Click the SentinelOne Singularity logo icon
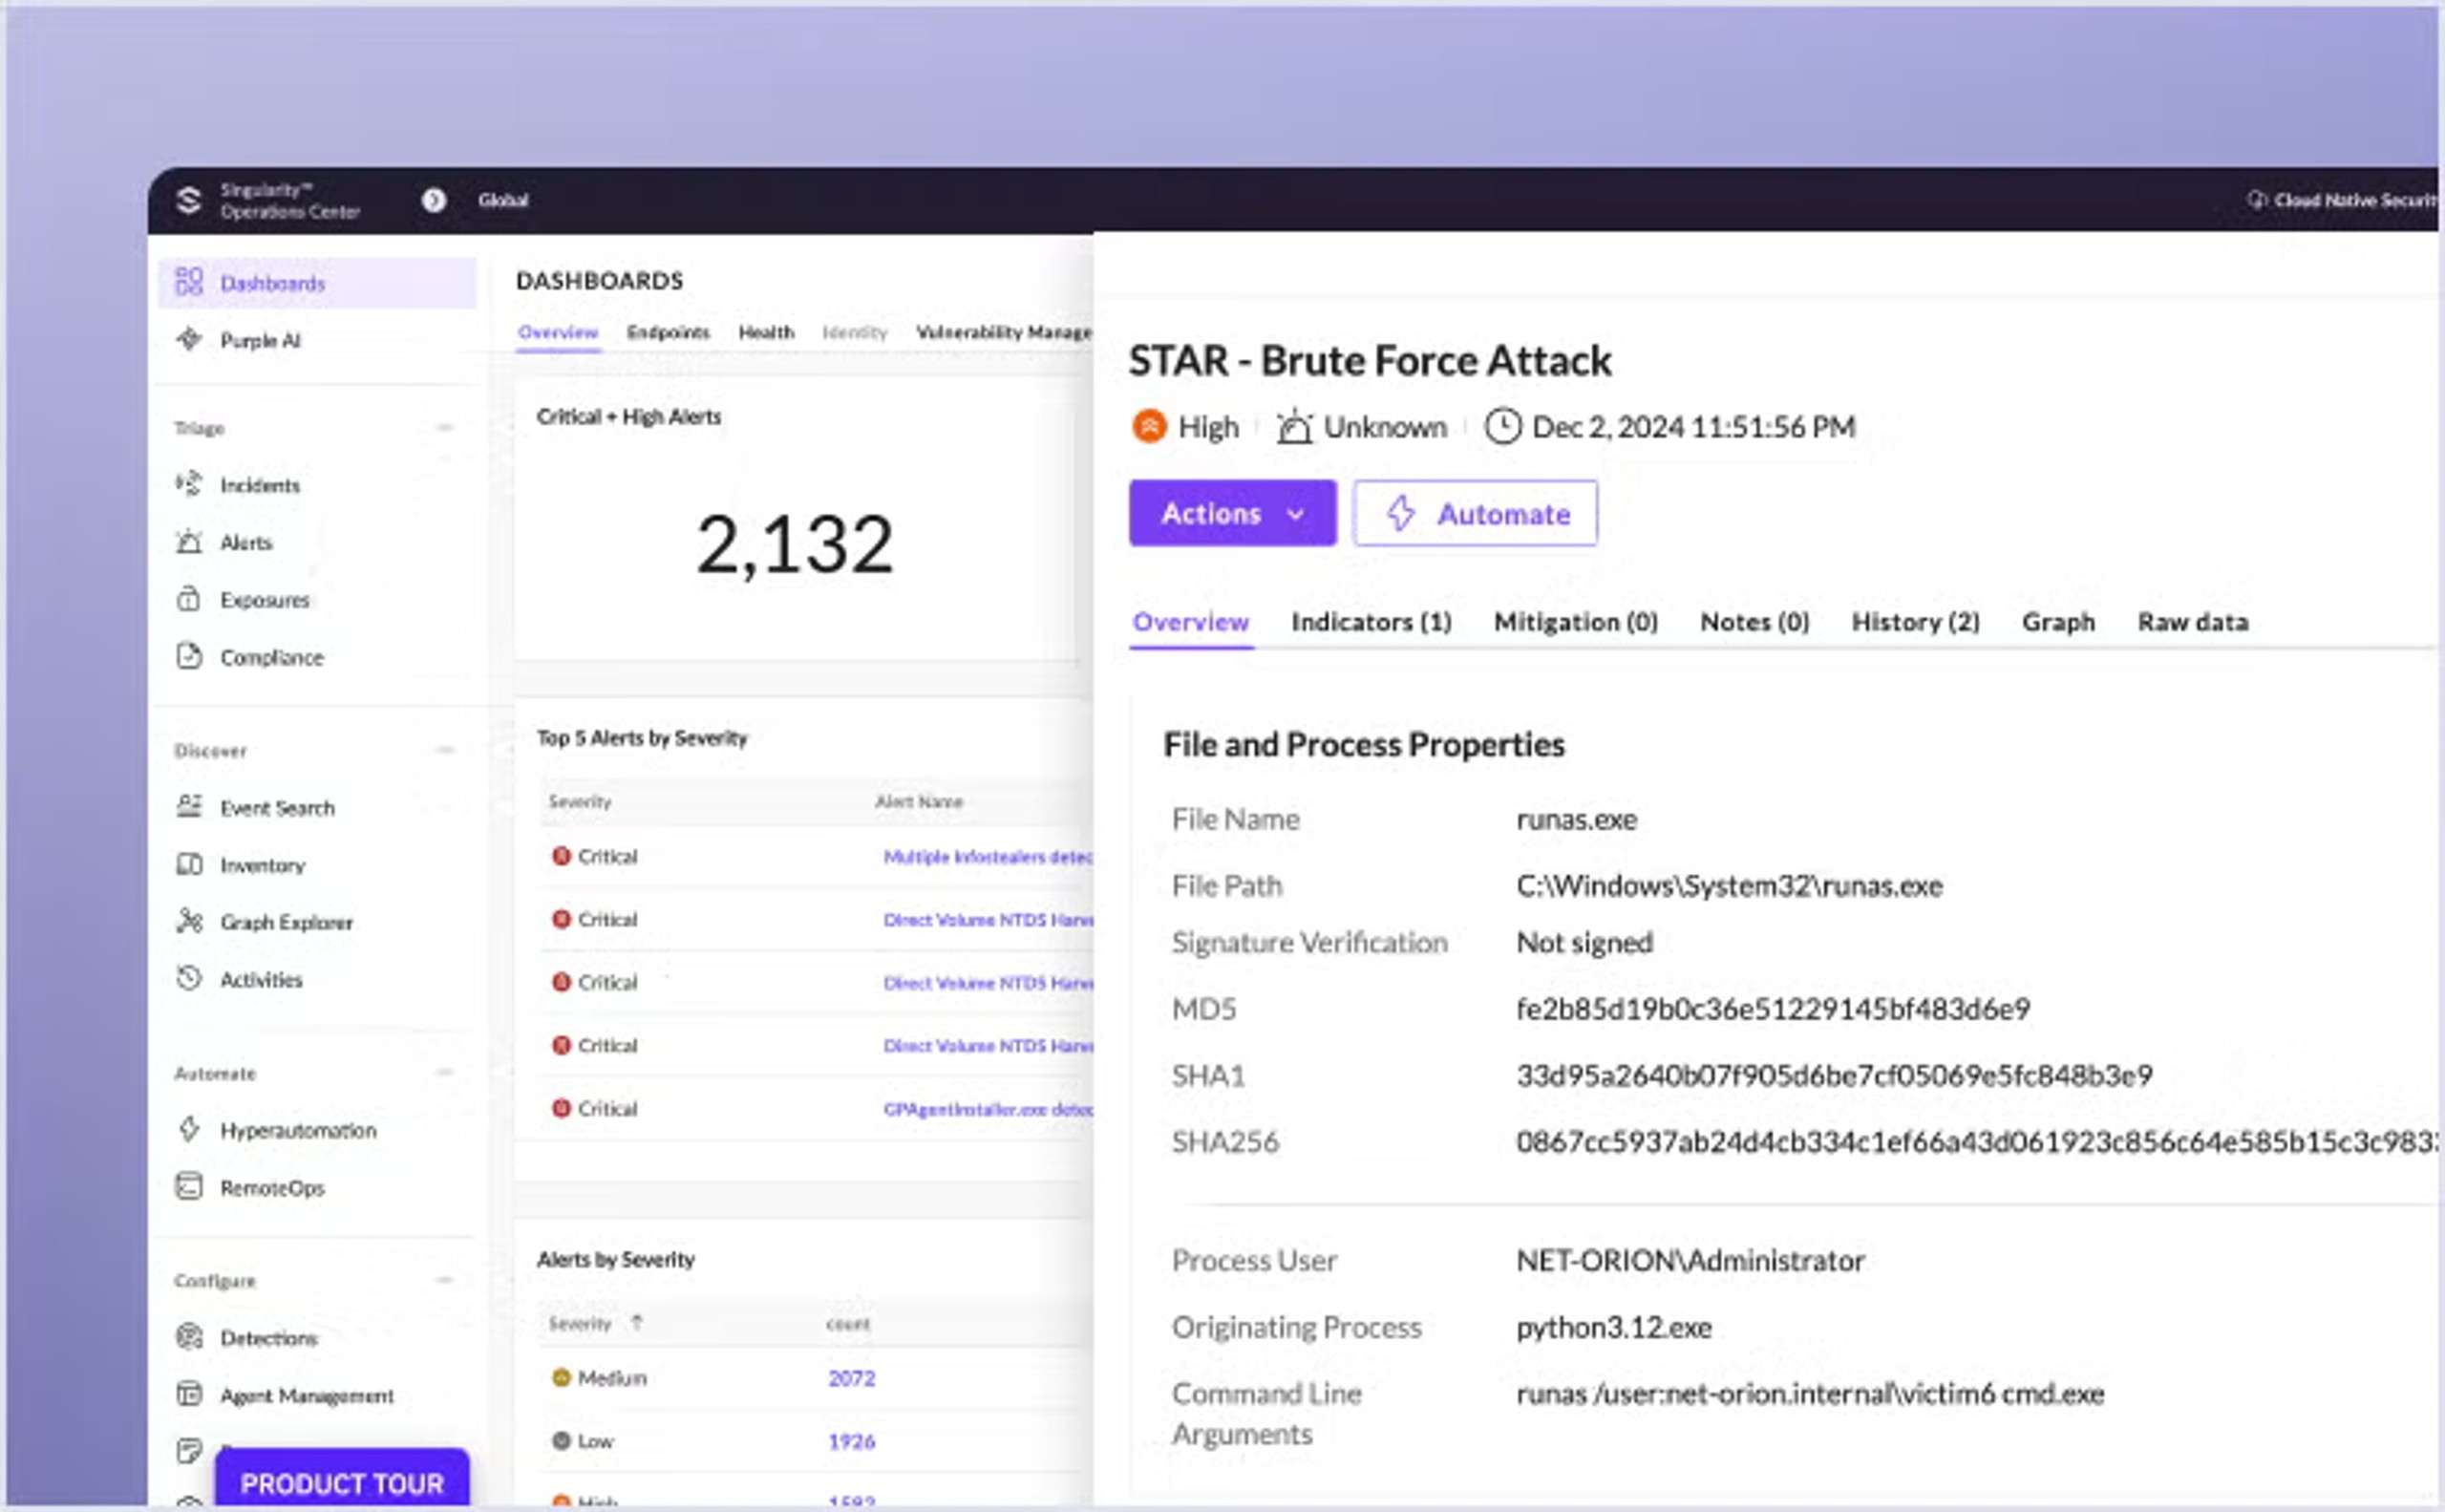The height and width of the screenshot is (1512, 2445). pos(189,200)
